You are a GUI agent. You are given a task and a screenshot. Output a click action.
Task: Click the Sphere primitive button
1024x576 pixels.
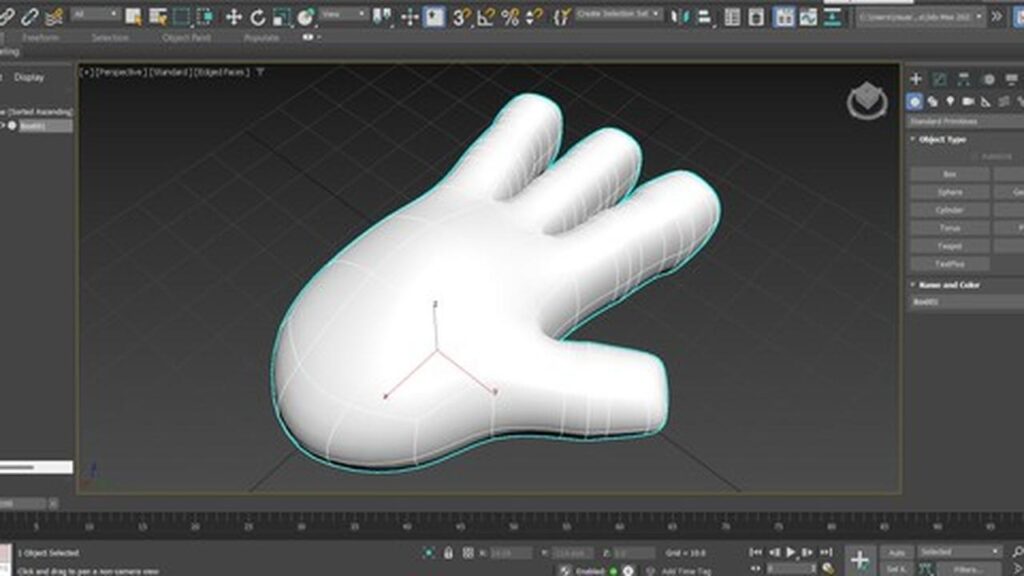[949, 192]
